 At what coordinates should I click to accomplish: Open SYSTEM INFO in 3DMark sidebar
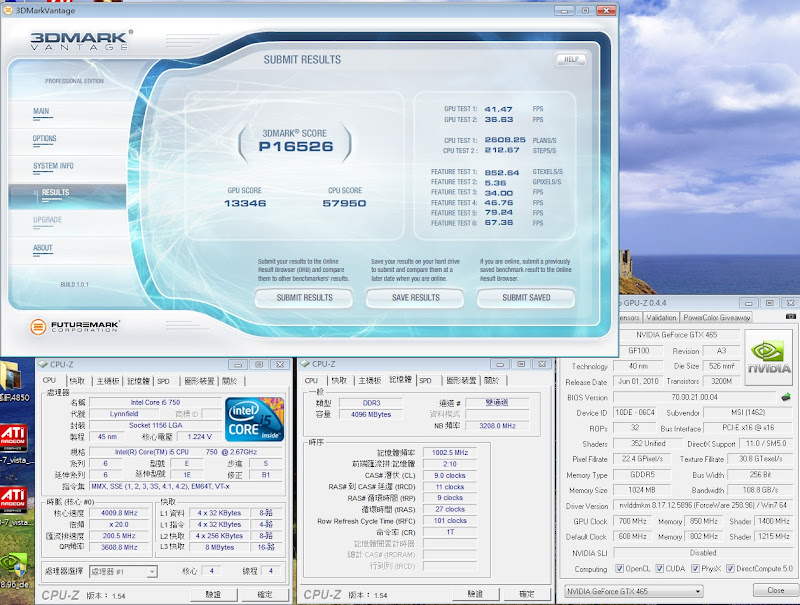53,166
